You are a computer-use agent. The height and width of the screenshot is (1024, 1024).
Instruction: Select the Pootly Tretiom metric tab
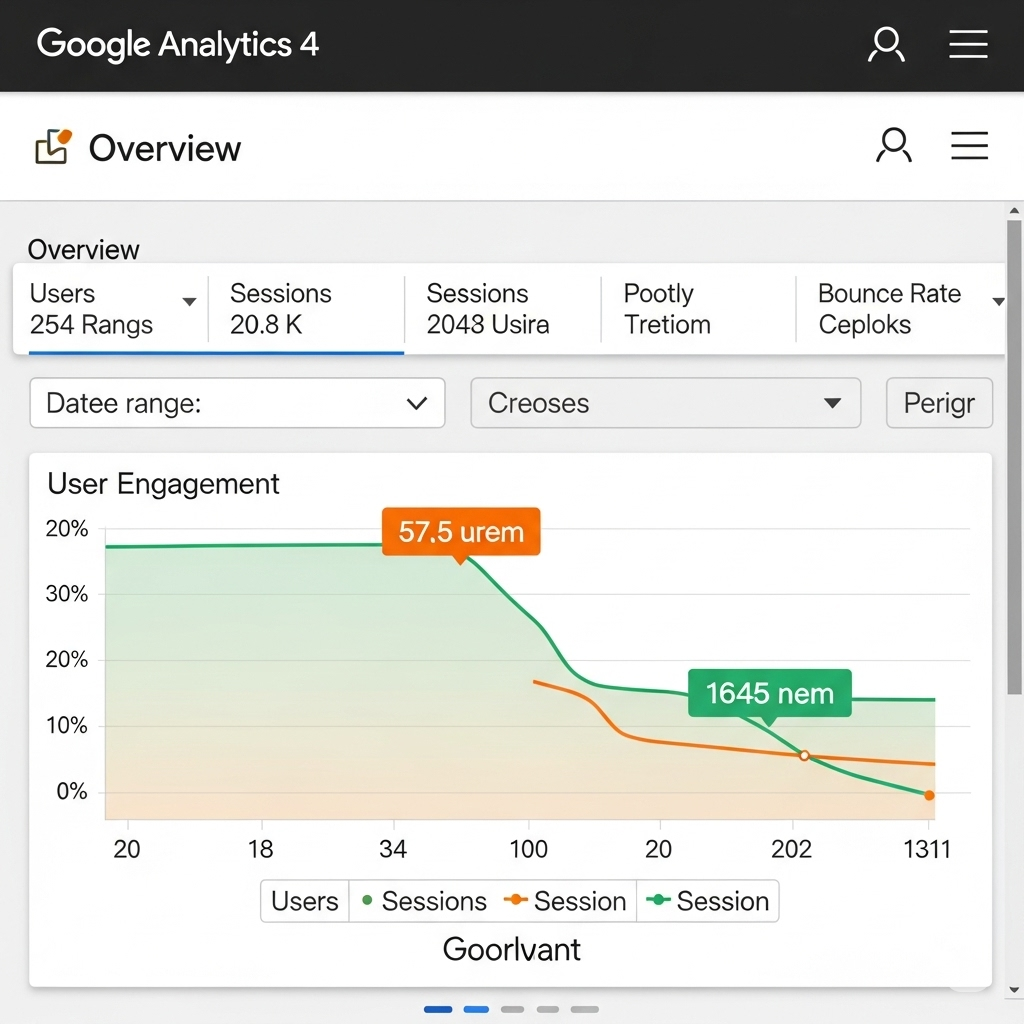pyautogui.click(x=697, y=309)
